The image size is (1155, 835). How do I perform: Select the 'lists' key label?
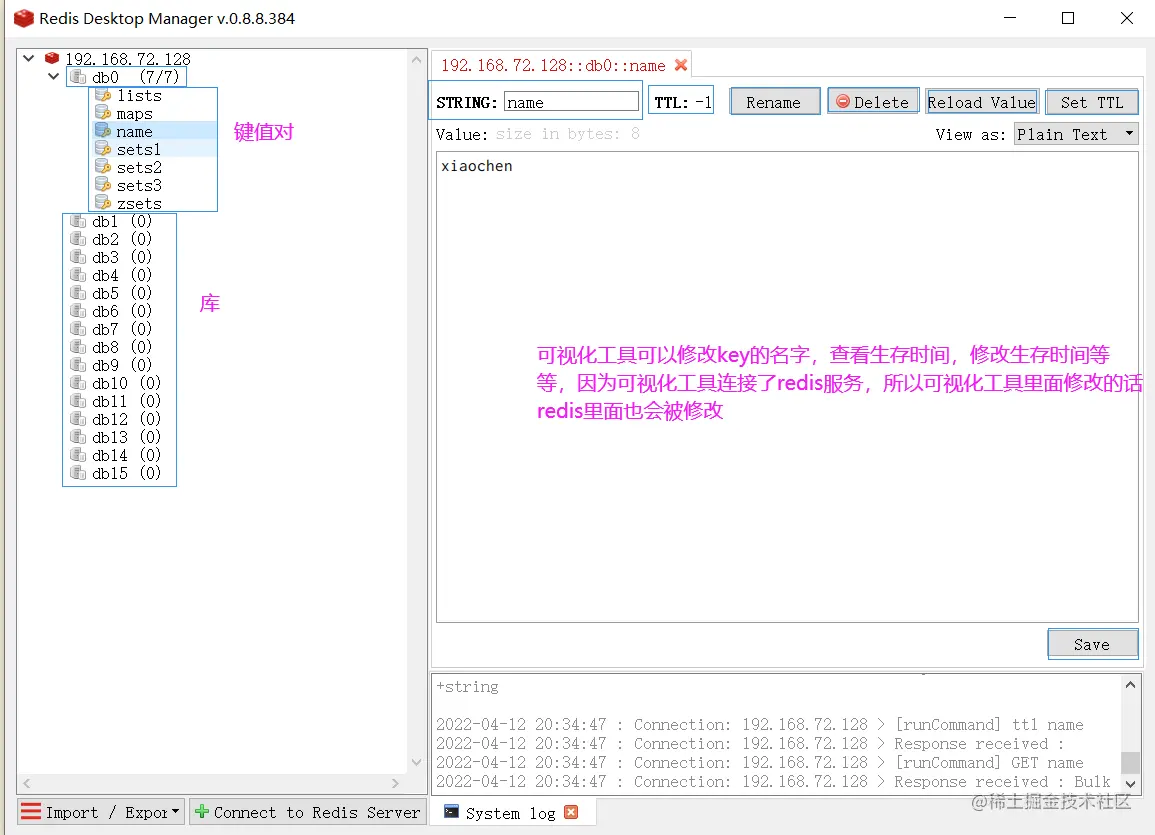click(x=139, y=96)
